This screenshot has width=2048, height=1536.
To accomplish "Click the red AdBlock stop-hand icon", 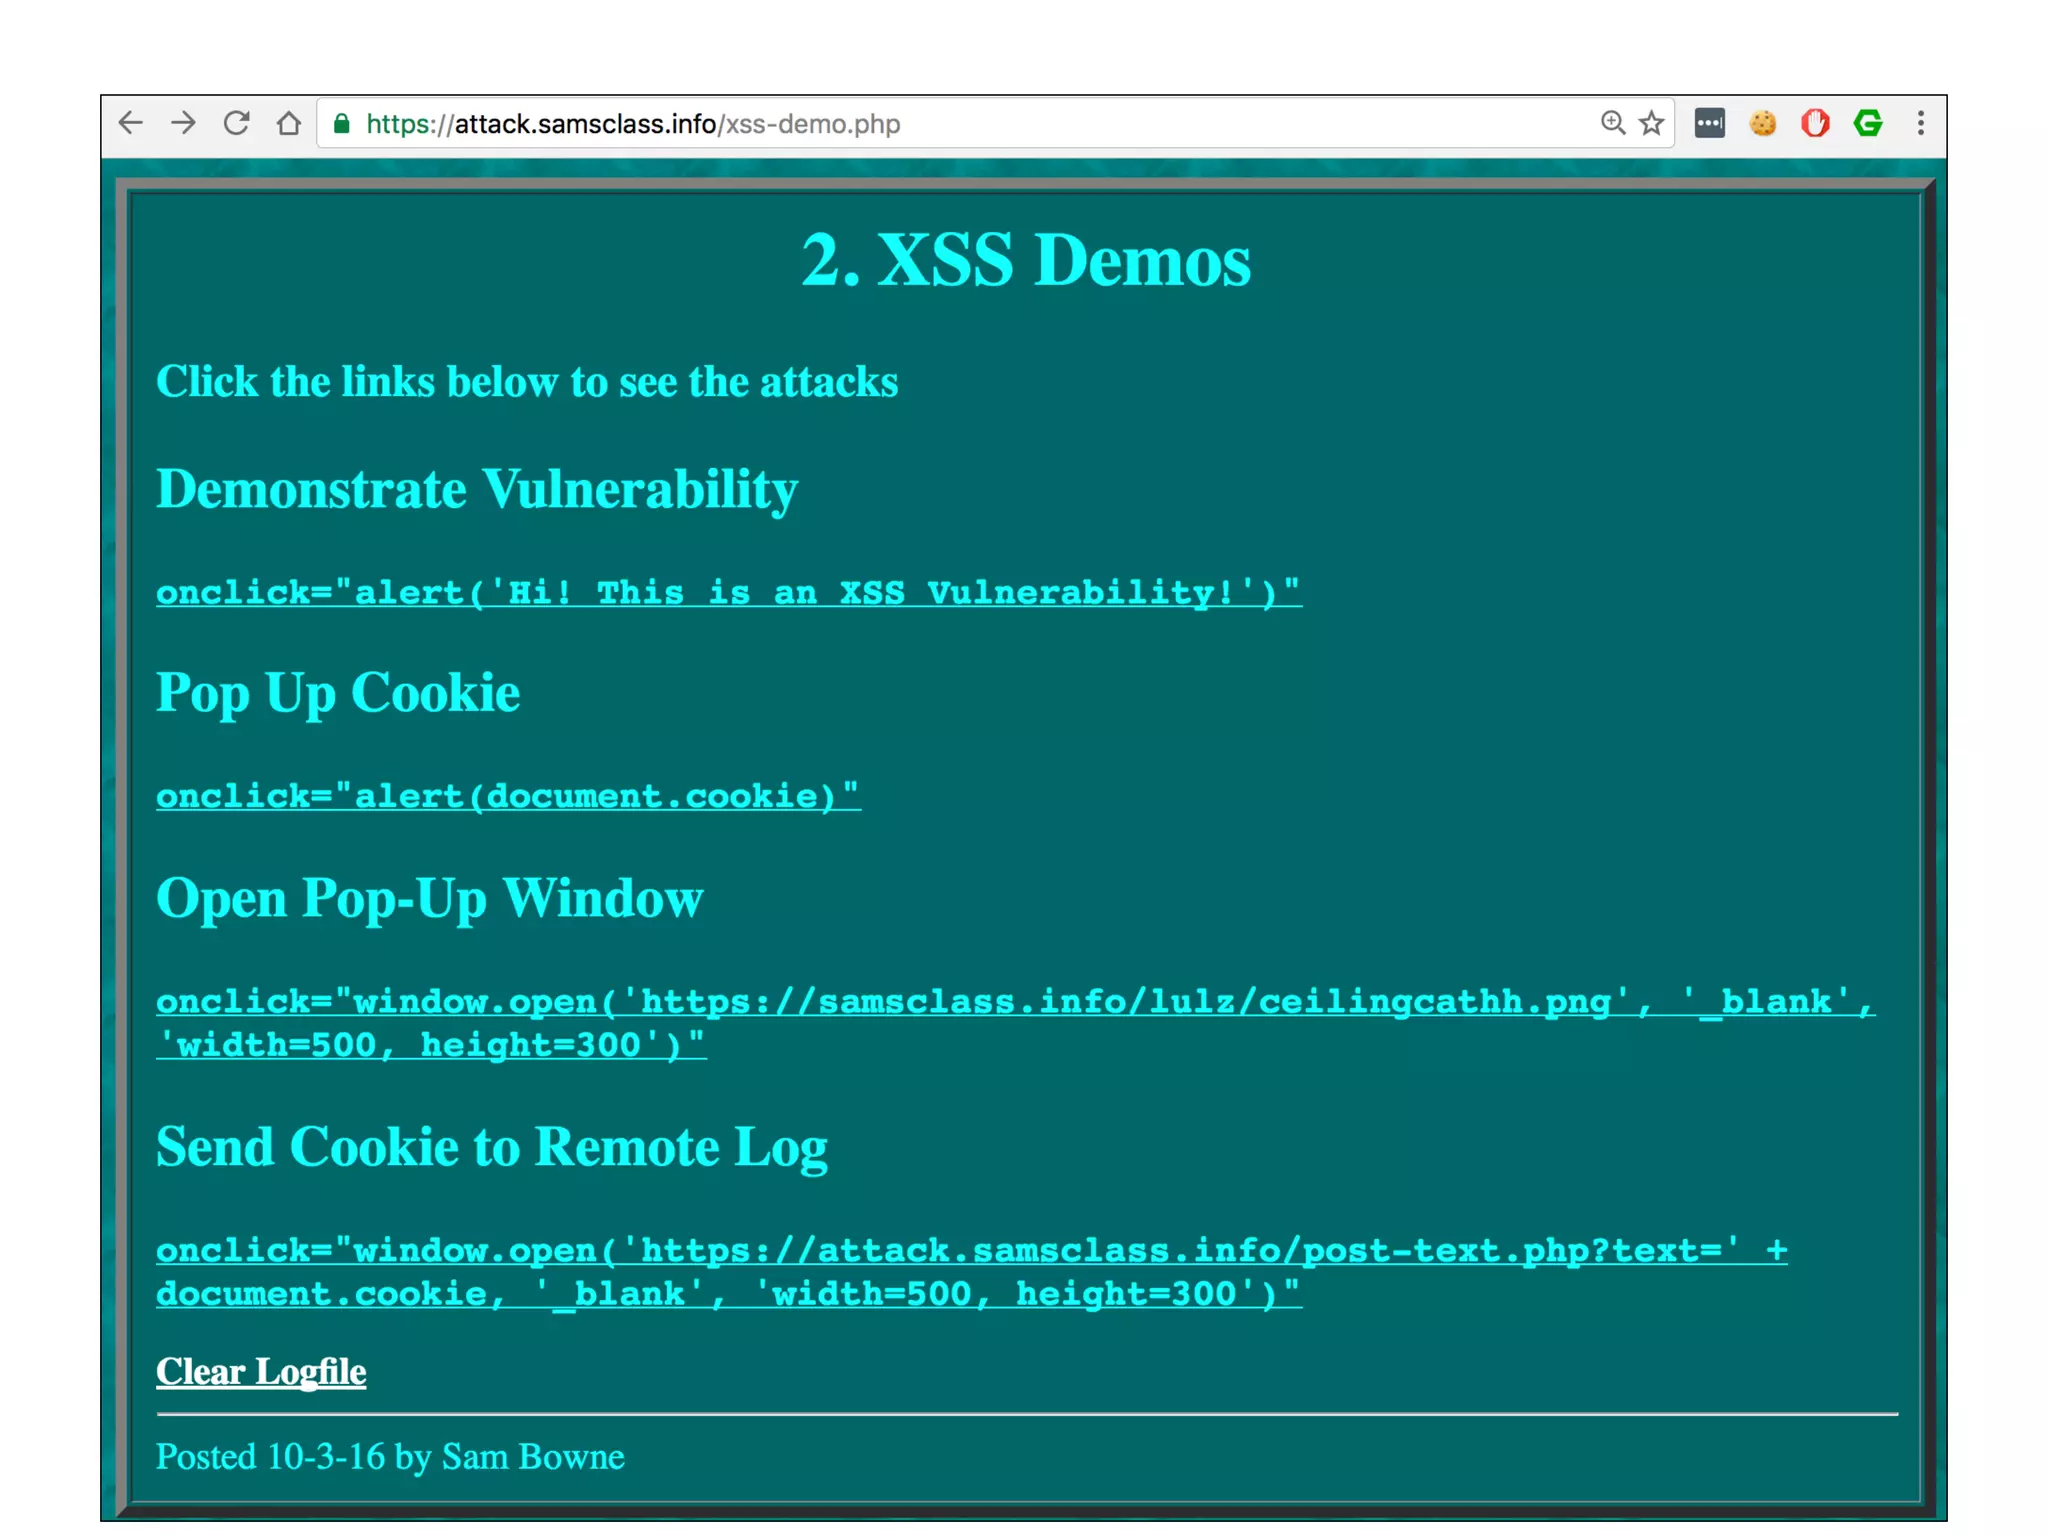I will [1815, 123].
